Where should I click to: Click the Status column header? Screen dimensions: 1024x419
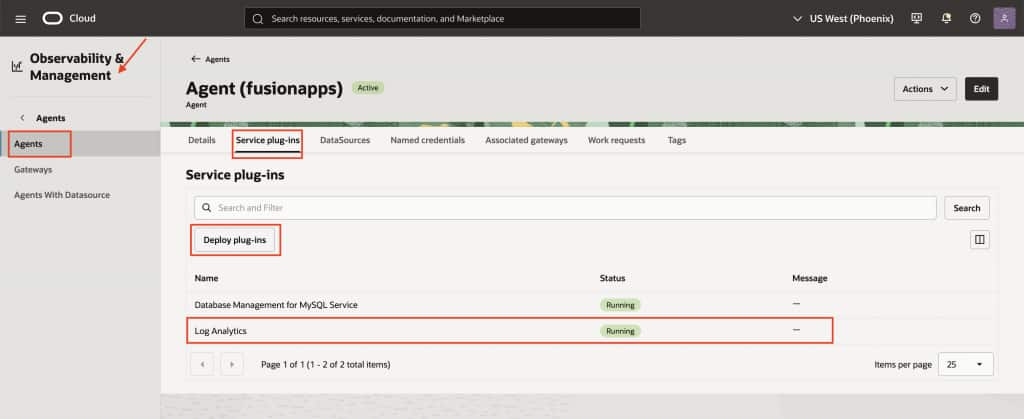[613, 278]
